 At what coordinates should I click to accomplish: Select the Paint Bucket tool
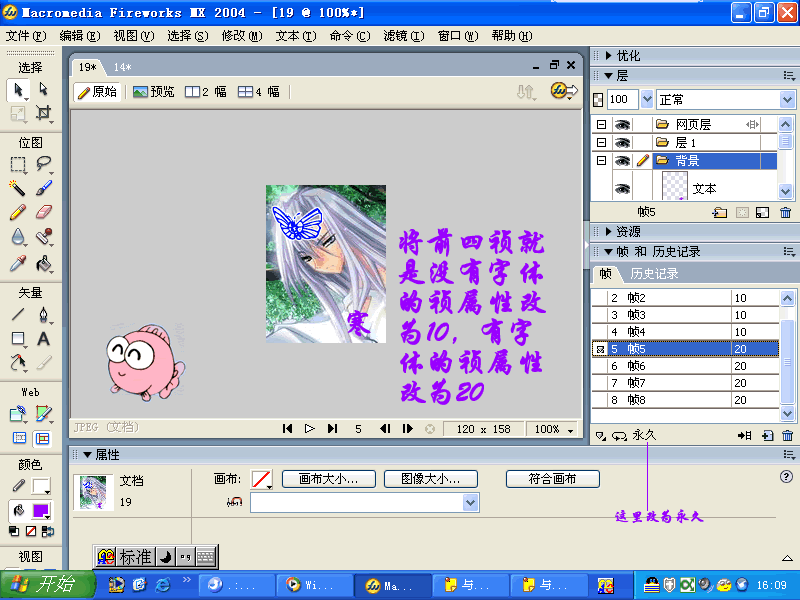(43, 263)
